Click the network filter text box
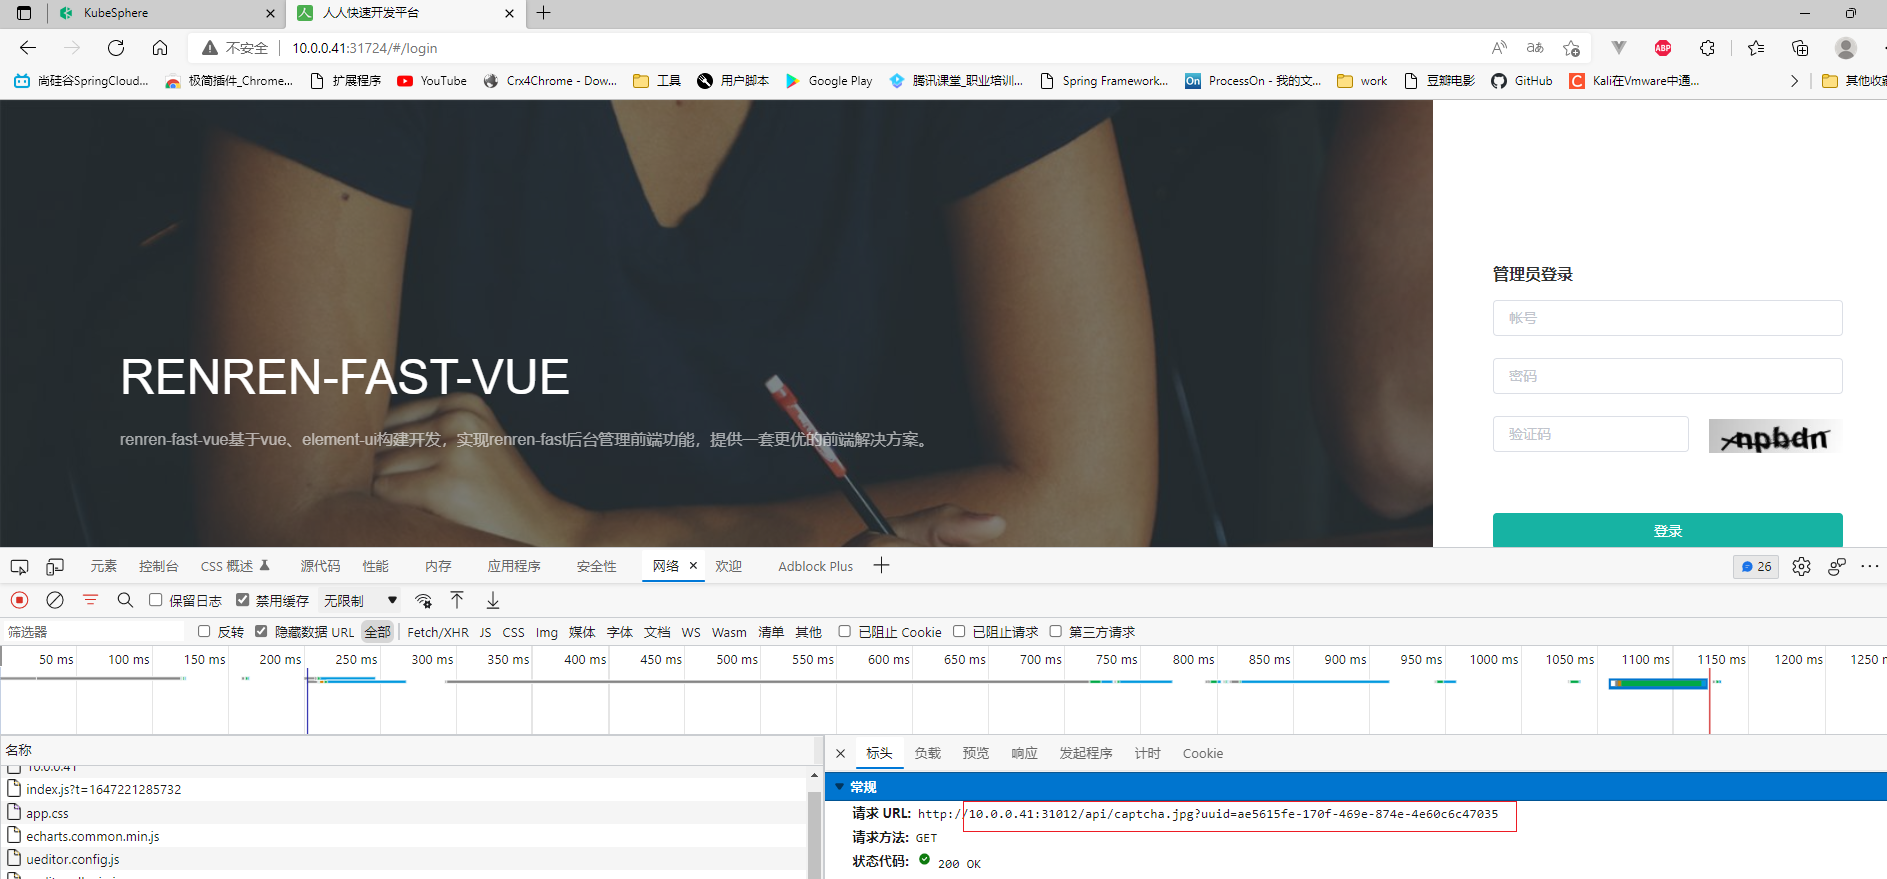Viewport: 1887px width, 879px height. (x=95, y=632)
